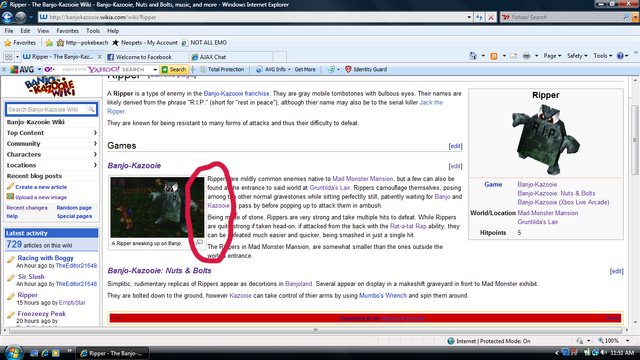Viewport: 640px width, 360px height.
Task: Click the green AVG Search button
Action: point(174,69)
